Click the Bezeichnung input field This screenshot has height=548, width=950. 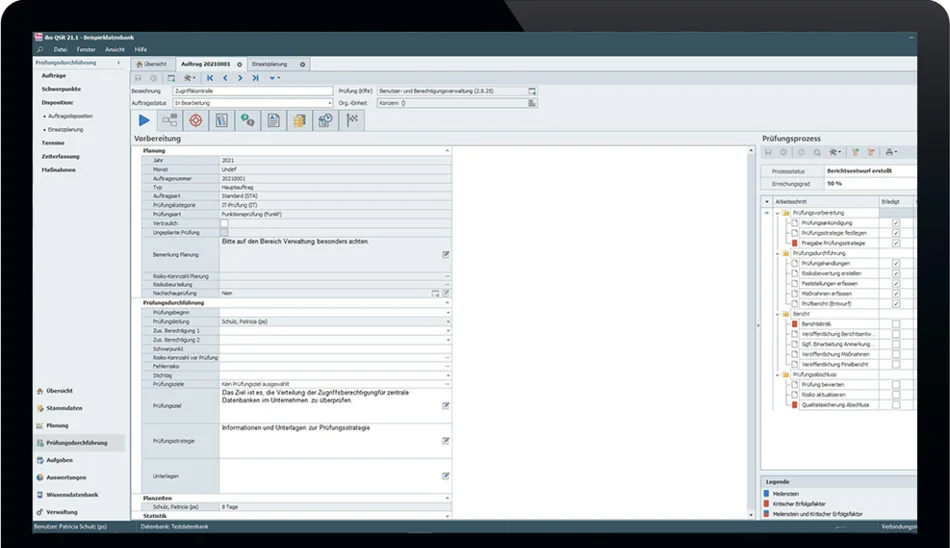253,91
